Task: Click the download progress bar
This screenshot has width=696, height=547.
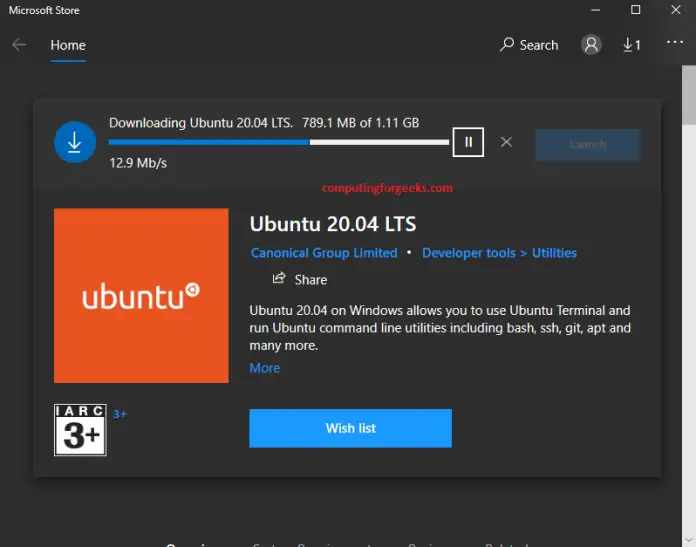Action: 278,142
